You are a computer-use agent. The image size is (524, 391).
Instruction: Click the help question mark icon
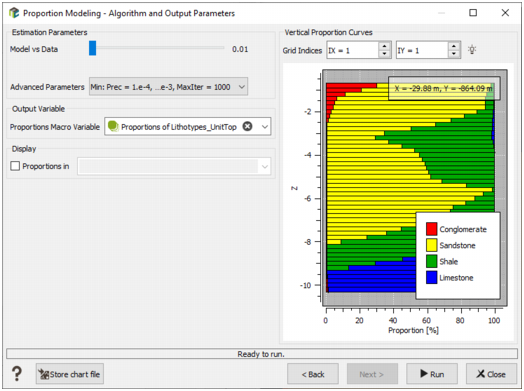[17, 374]
